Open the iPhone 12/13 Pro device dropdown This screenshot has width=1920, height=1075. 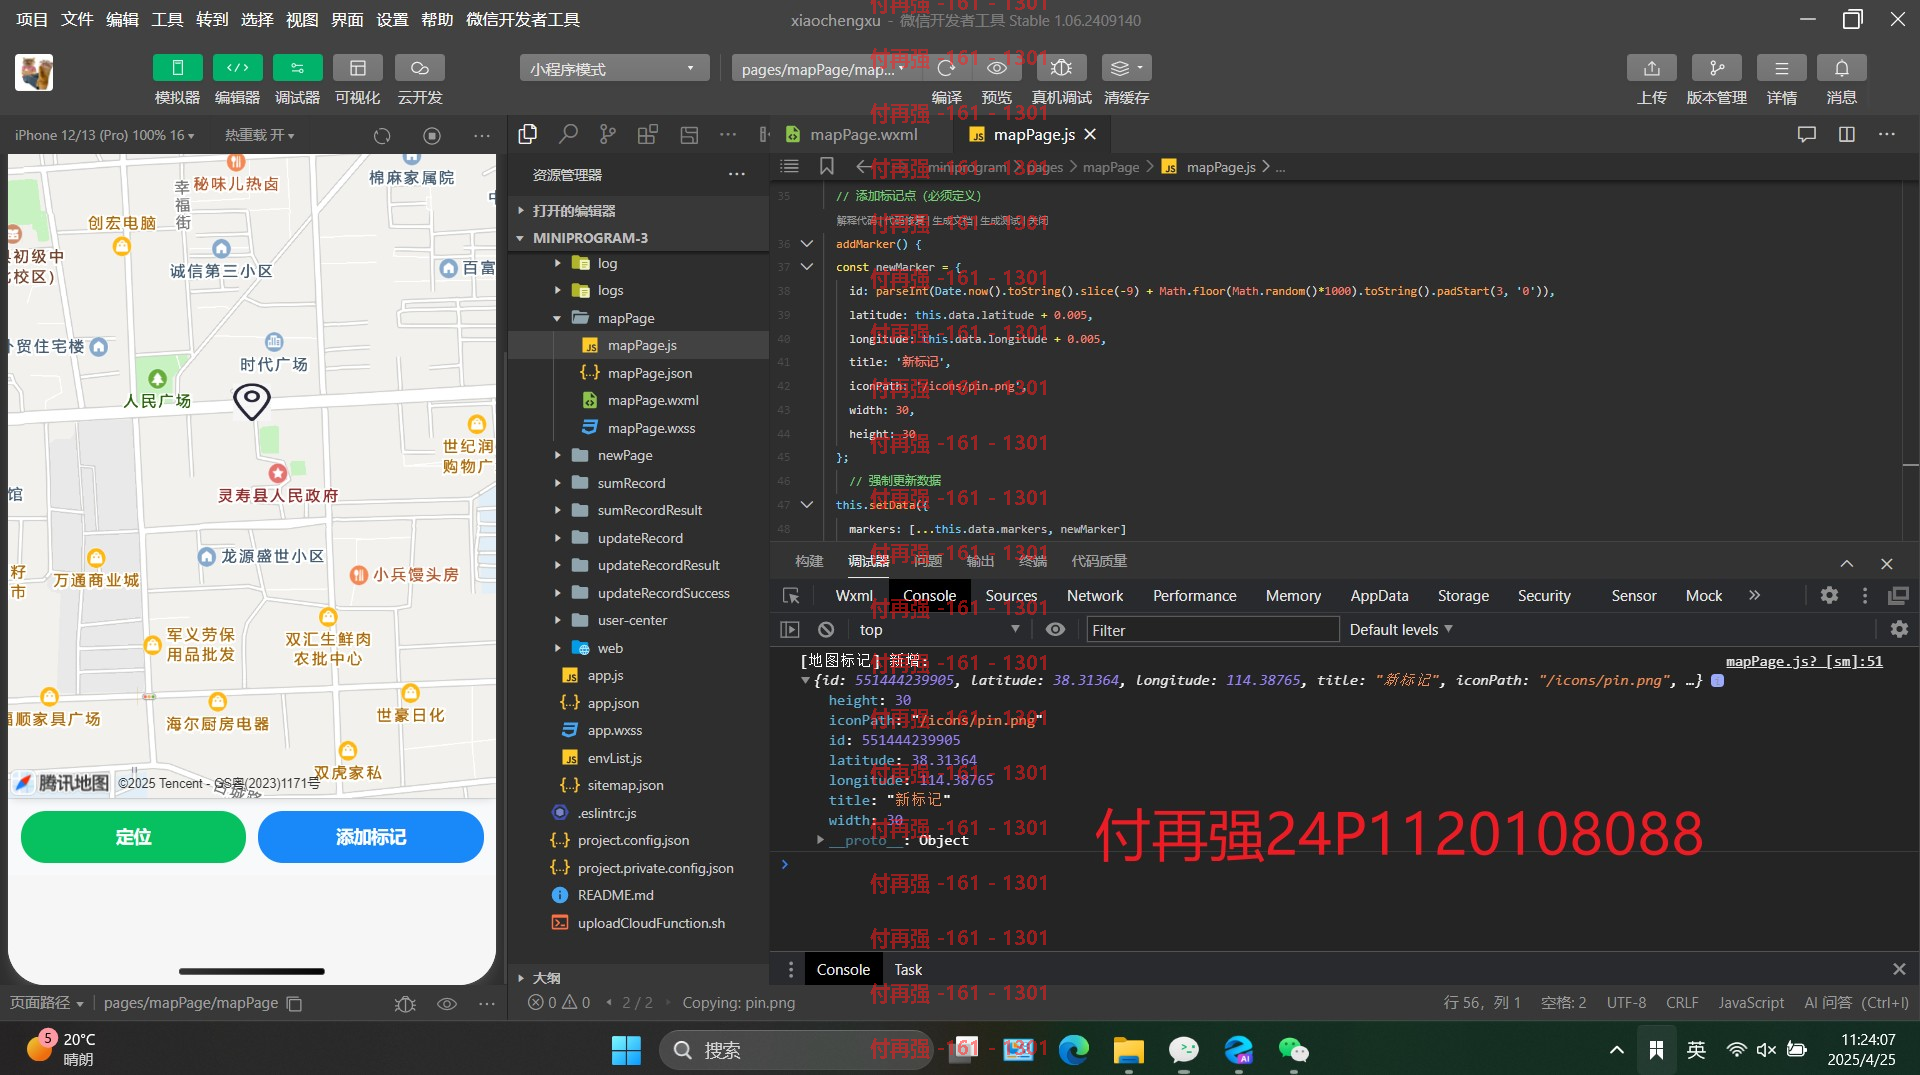tap(104, 135)
